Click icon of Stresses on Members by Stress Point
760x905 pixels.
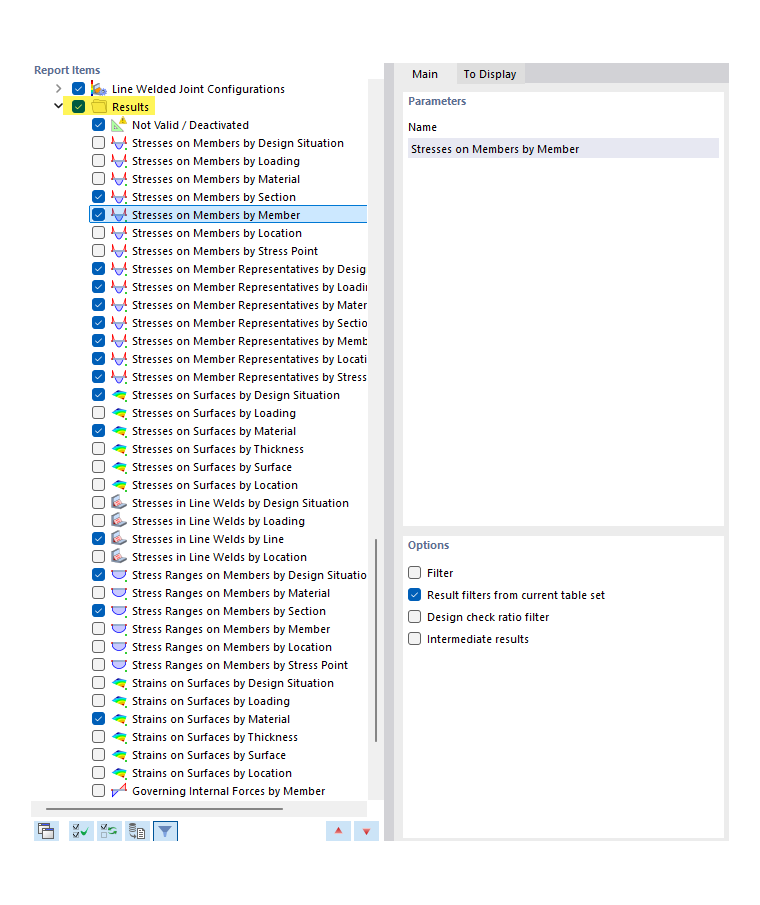(x=119, y=251)
